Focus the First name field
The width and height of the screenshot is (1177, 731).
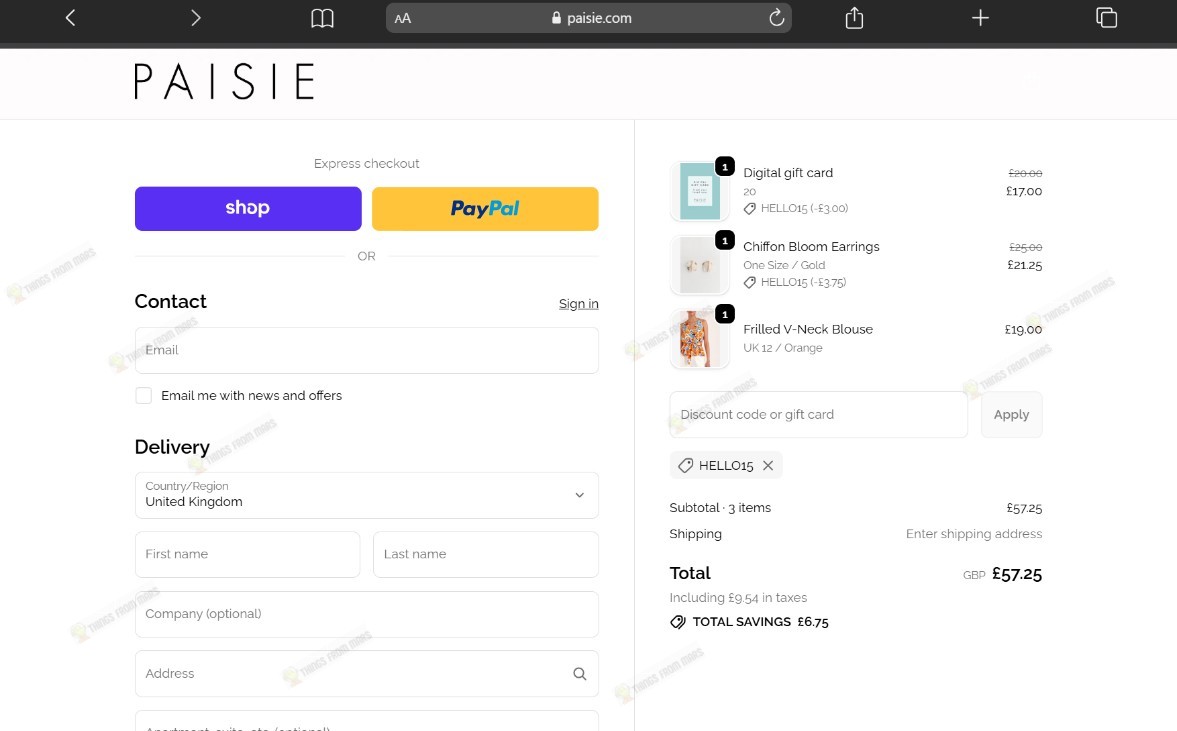[248, 554]
